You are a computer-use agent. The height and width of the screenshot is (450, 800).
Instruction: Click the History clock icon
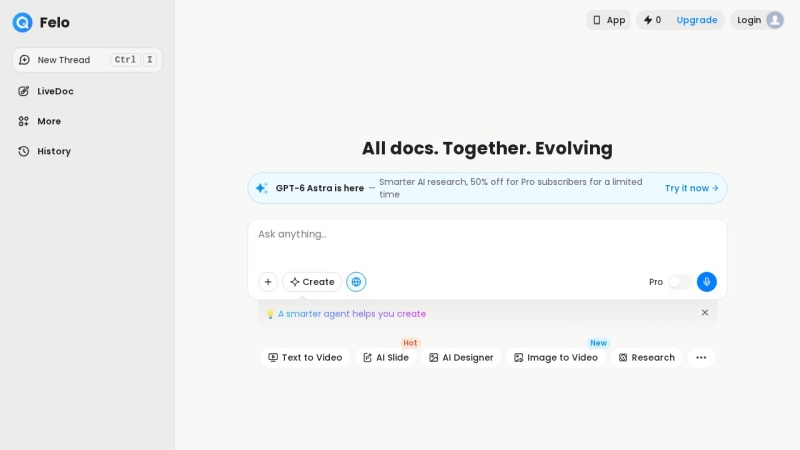(x=23, y=152)
